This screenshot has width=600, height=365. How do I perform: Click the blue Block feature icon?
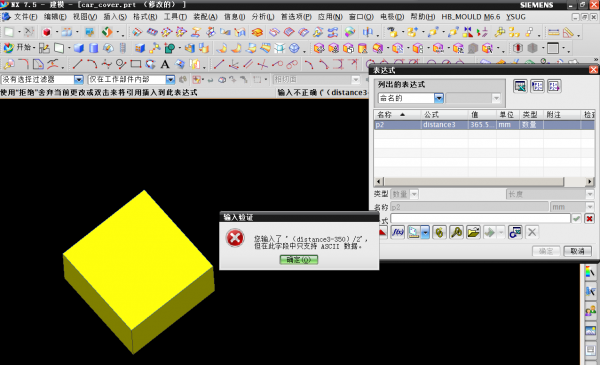coord(79,48)
